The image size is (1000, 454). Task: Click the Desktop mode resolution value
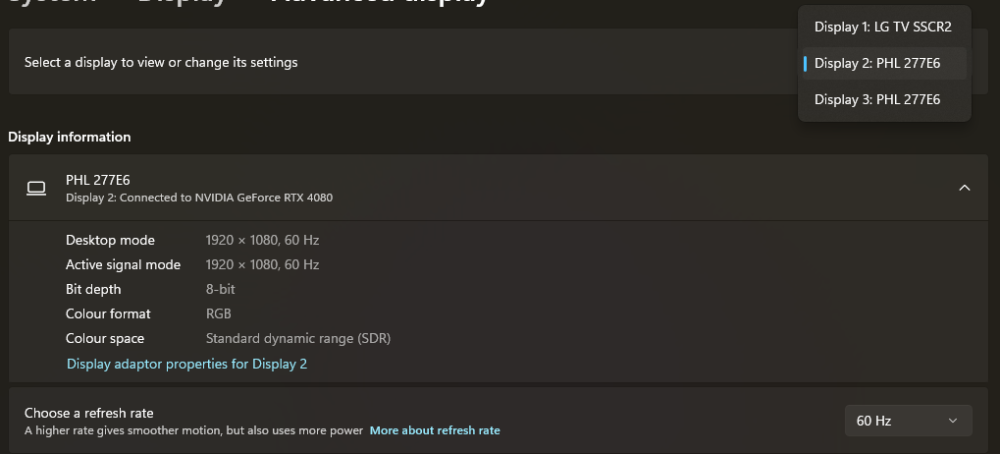(262, 240)
